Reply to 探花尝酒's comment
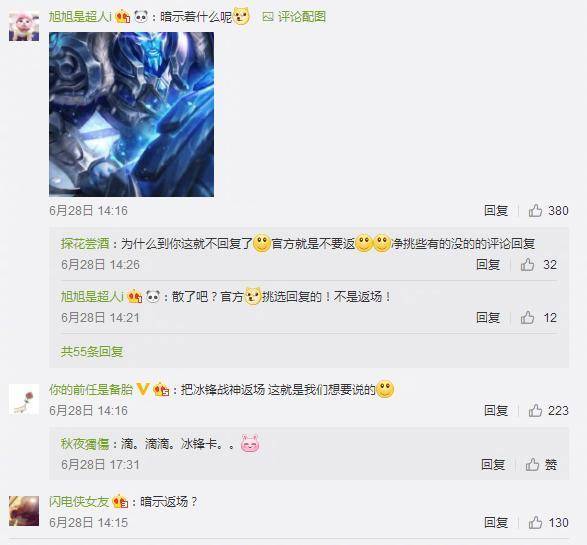587x545 pixels. point(488,264)
